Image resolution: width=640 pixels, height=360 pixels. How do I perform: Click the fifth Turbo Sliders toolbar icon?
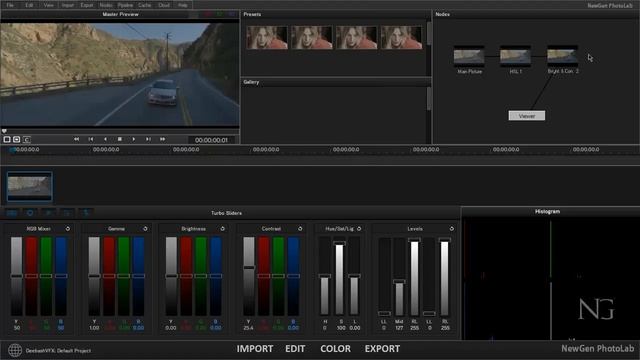[x=86, y=213]
